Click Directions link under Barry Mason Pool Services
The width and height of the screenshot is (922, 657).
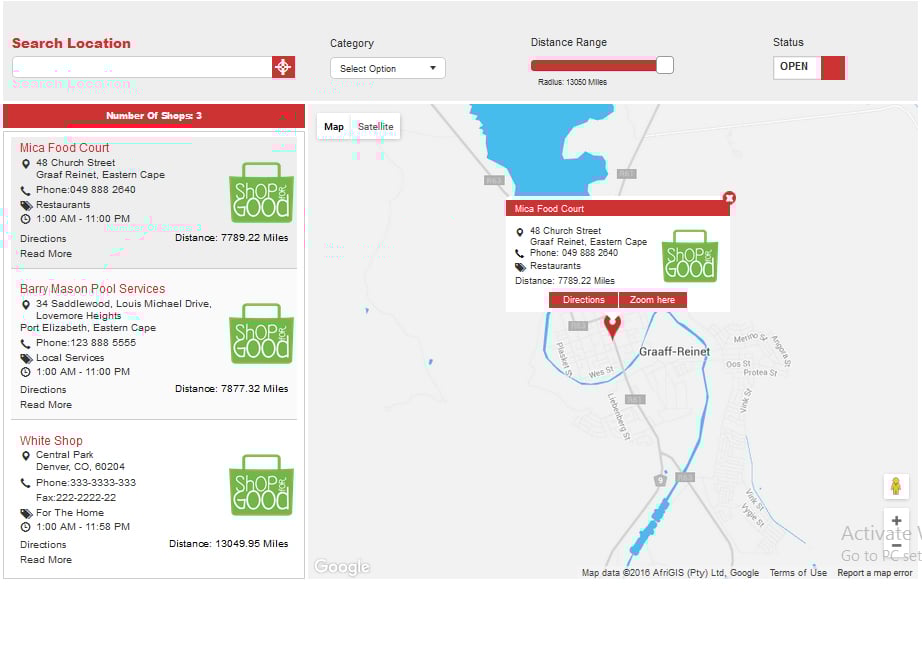coord(43,390)
